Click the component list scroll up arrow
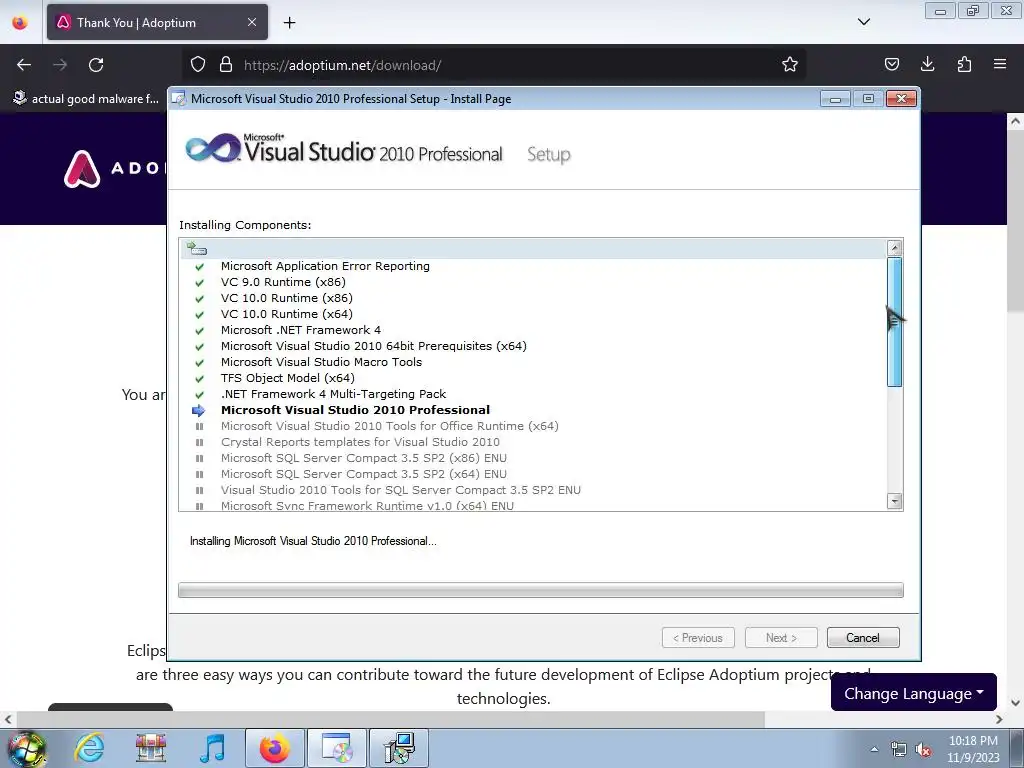The image size is (1024, 768). coord(895,248)
